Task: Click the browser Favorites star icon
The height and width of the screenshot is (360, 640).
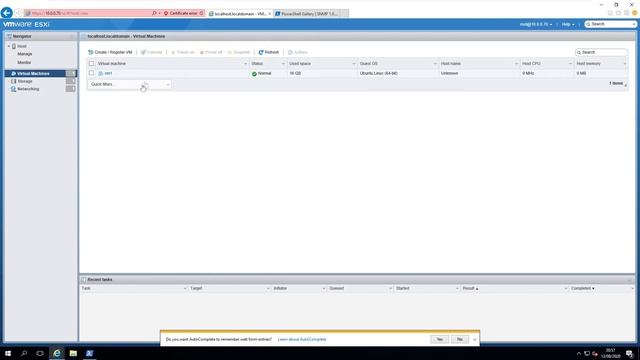Action: (x=618, y=13)
